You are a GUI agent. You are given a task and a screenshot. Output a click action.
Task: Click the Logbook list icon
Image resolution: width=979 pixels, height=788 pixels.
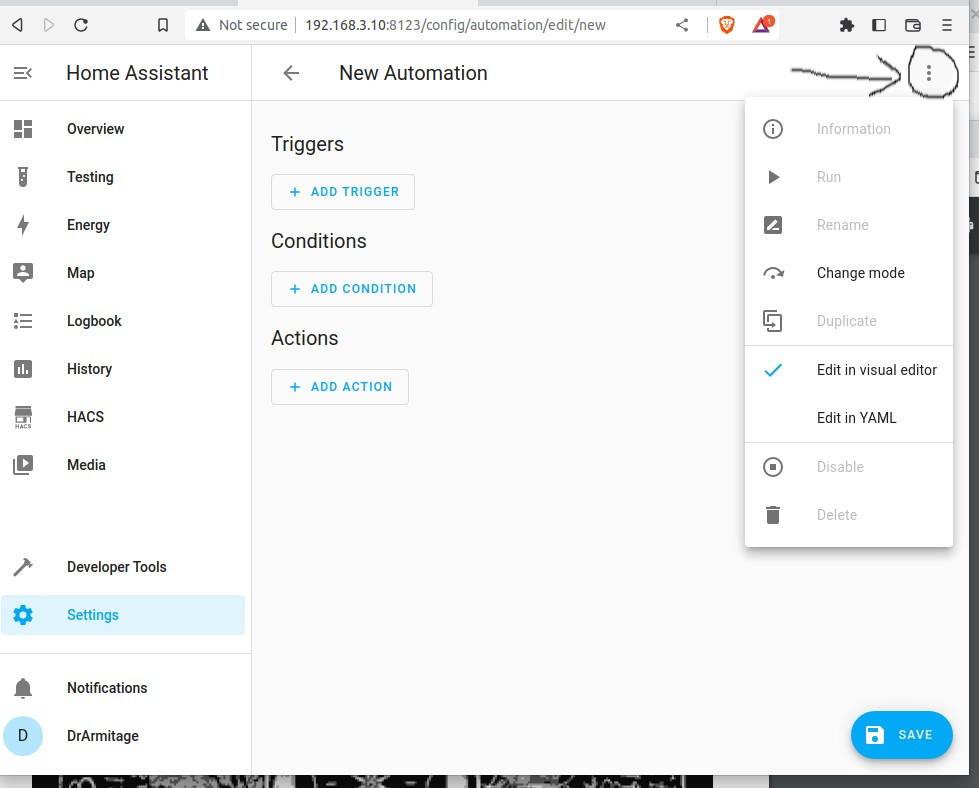click(x=22, y=321)
